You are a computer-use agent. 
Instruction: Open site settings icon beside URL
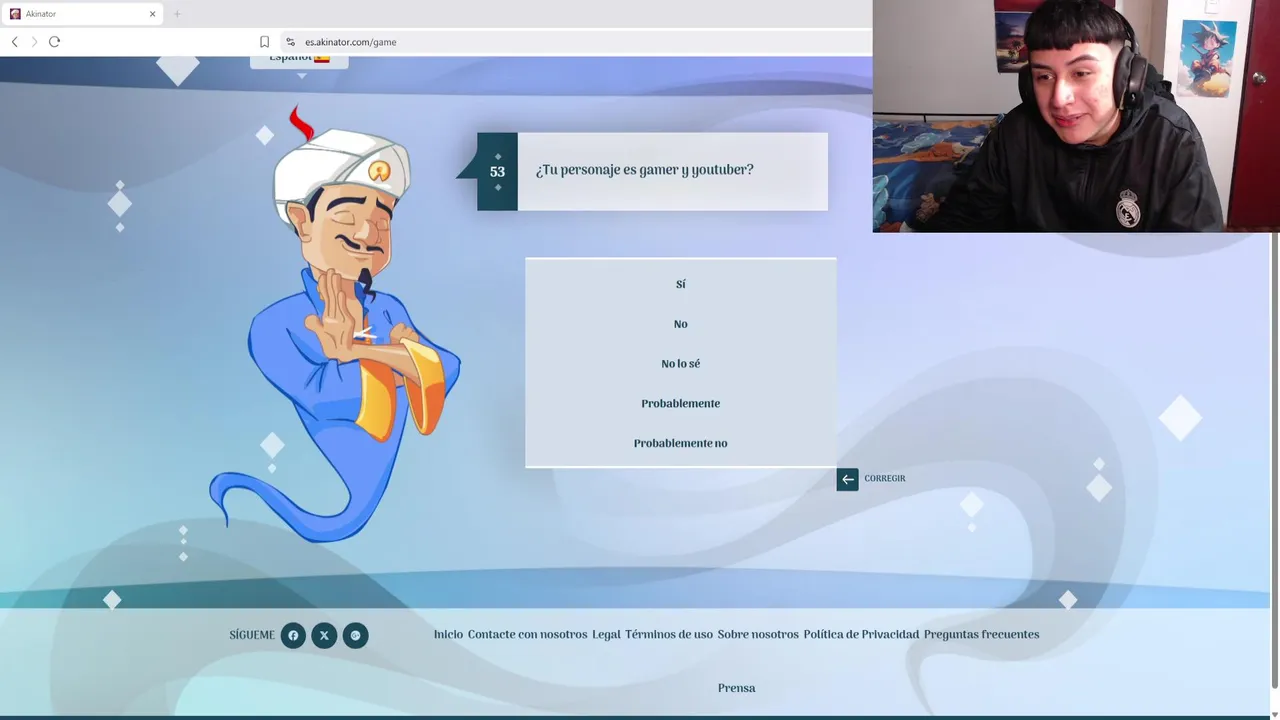pos(290,42)
